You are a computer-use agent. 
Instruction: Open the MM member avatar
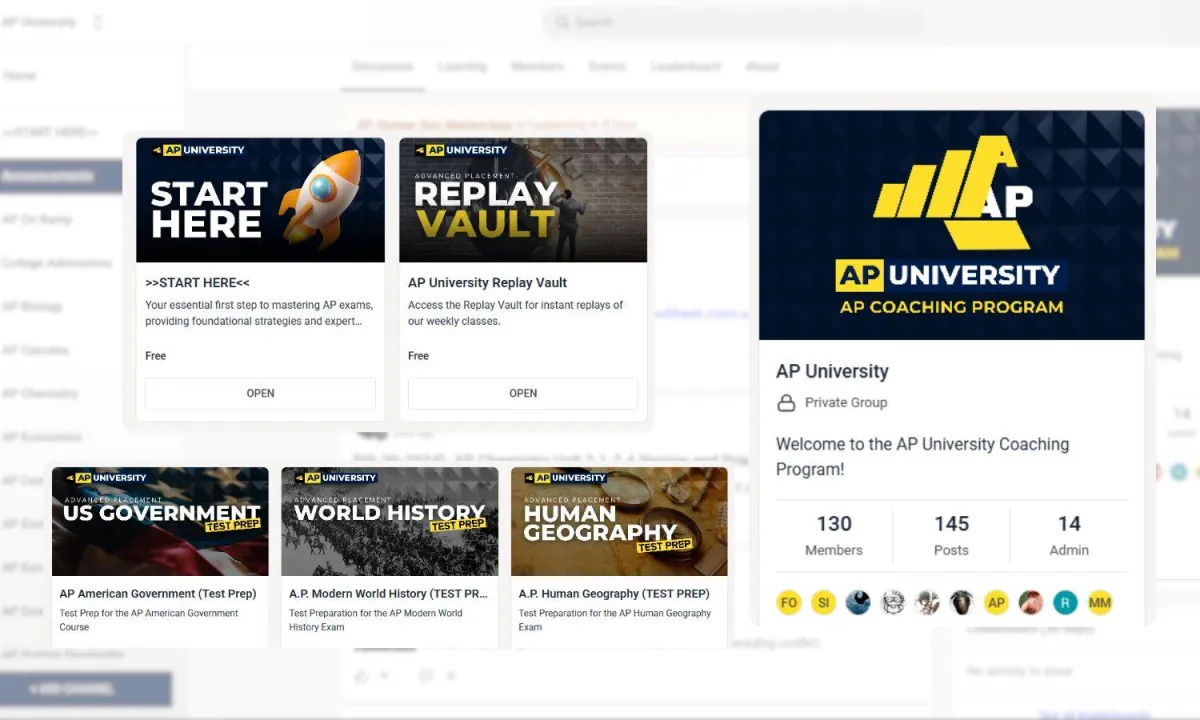tap(1100, 603)
